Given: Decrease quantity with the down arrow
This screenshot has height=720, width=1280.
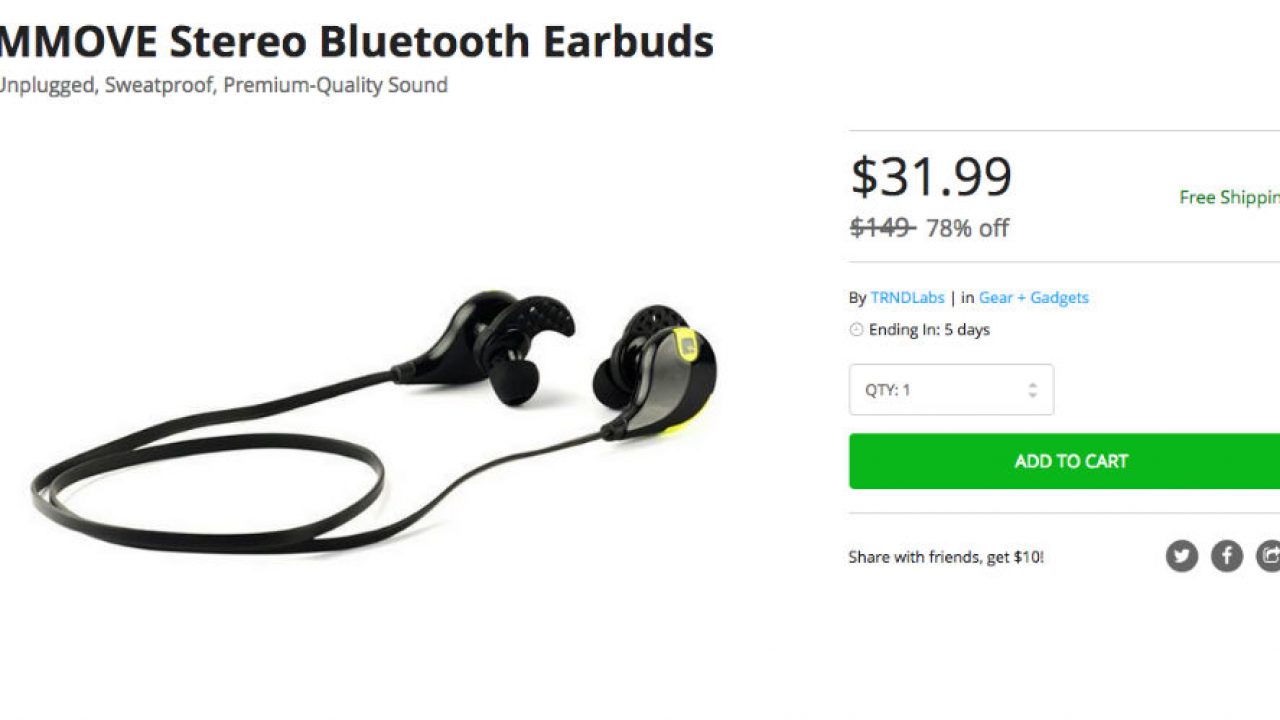Looking at the screenshot, I should pyautogui.click(x=1032, y=396).
